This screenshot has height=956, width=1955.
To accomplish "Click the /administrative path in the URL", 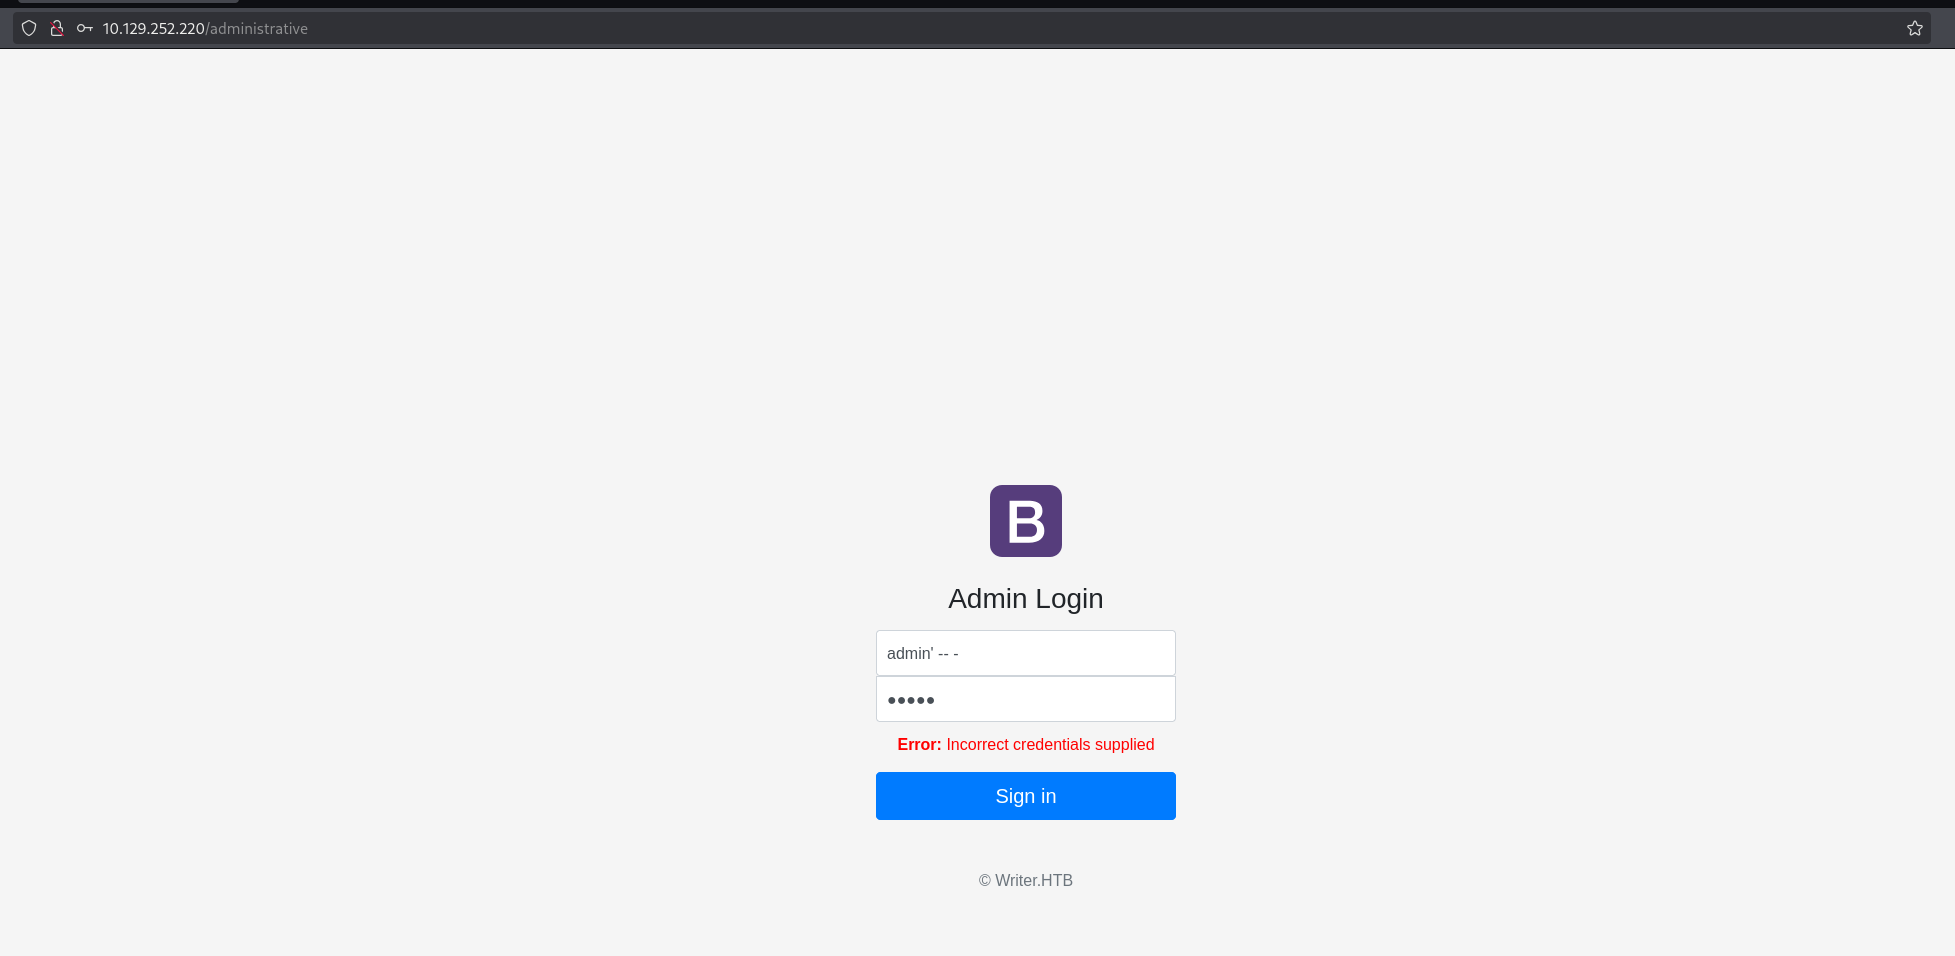I will pos(258,29).
